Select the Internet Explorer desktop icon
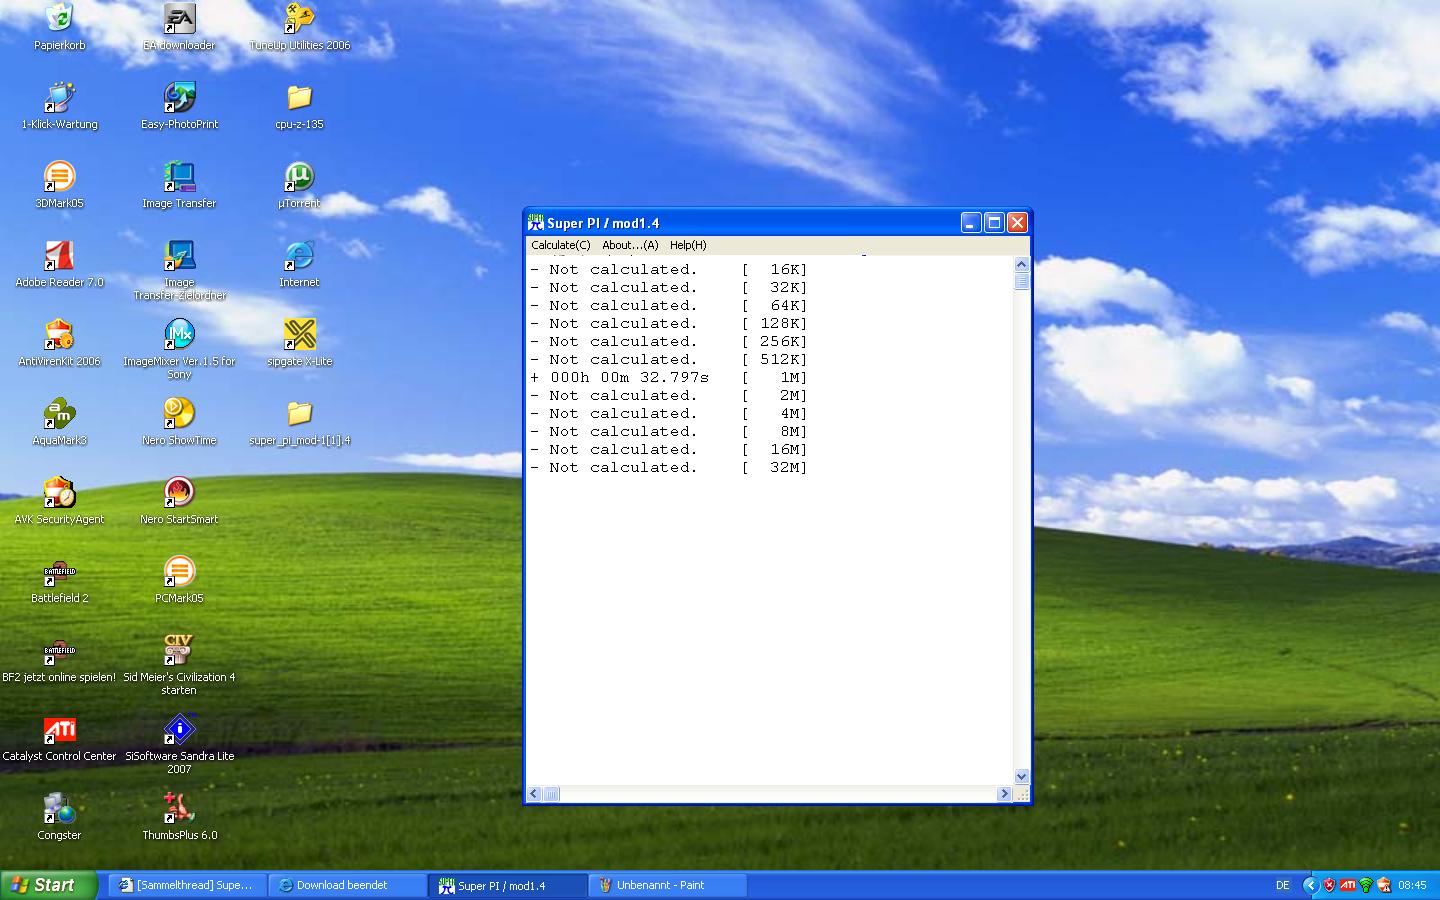 (299, 255)
